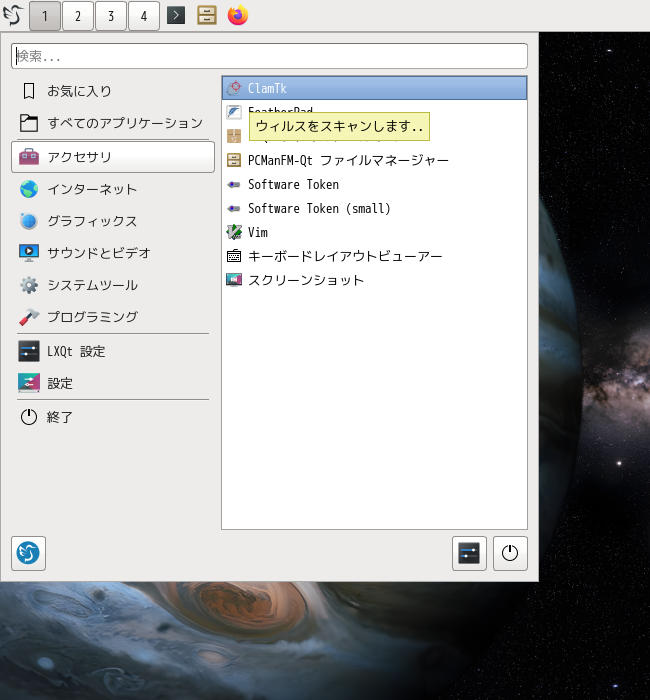Expand the LXQt settings (LXQt 設定) submenu
The height and width of the screenshot is (700, 650).
point(76,351)
